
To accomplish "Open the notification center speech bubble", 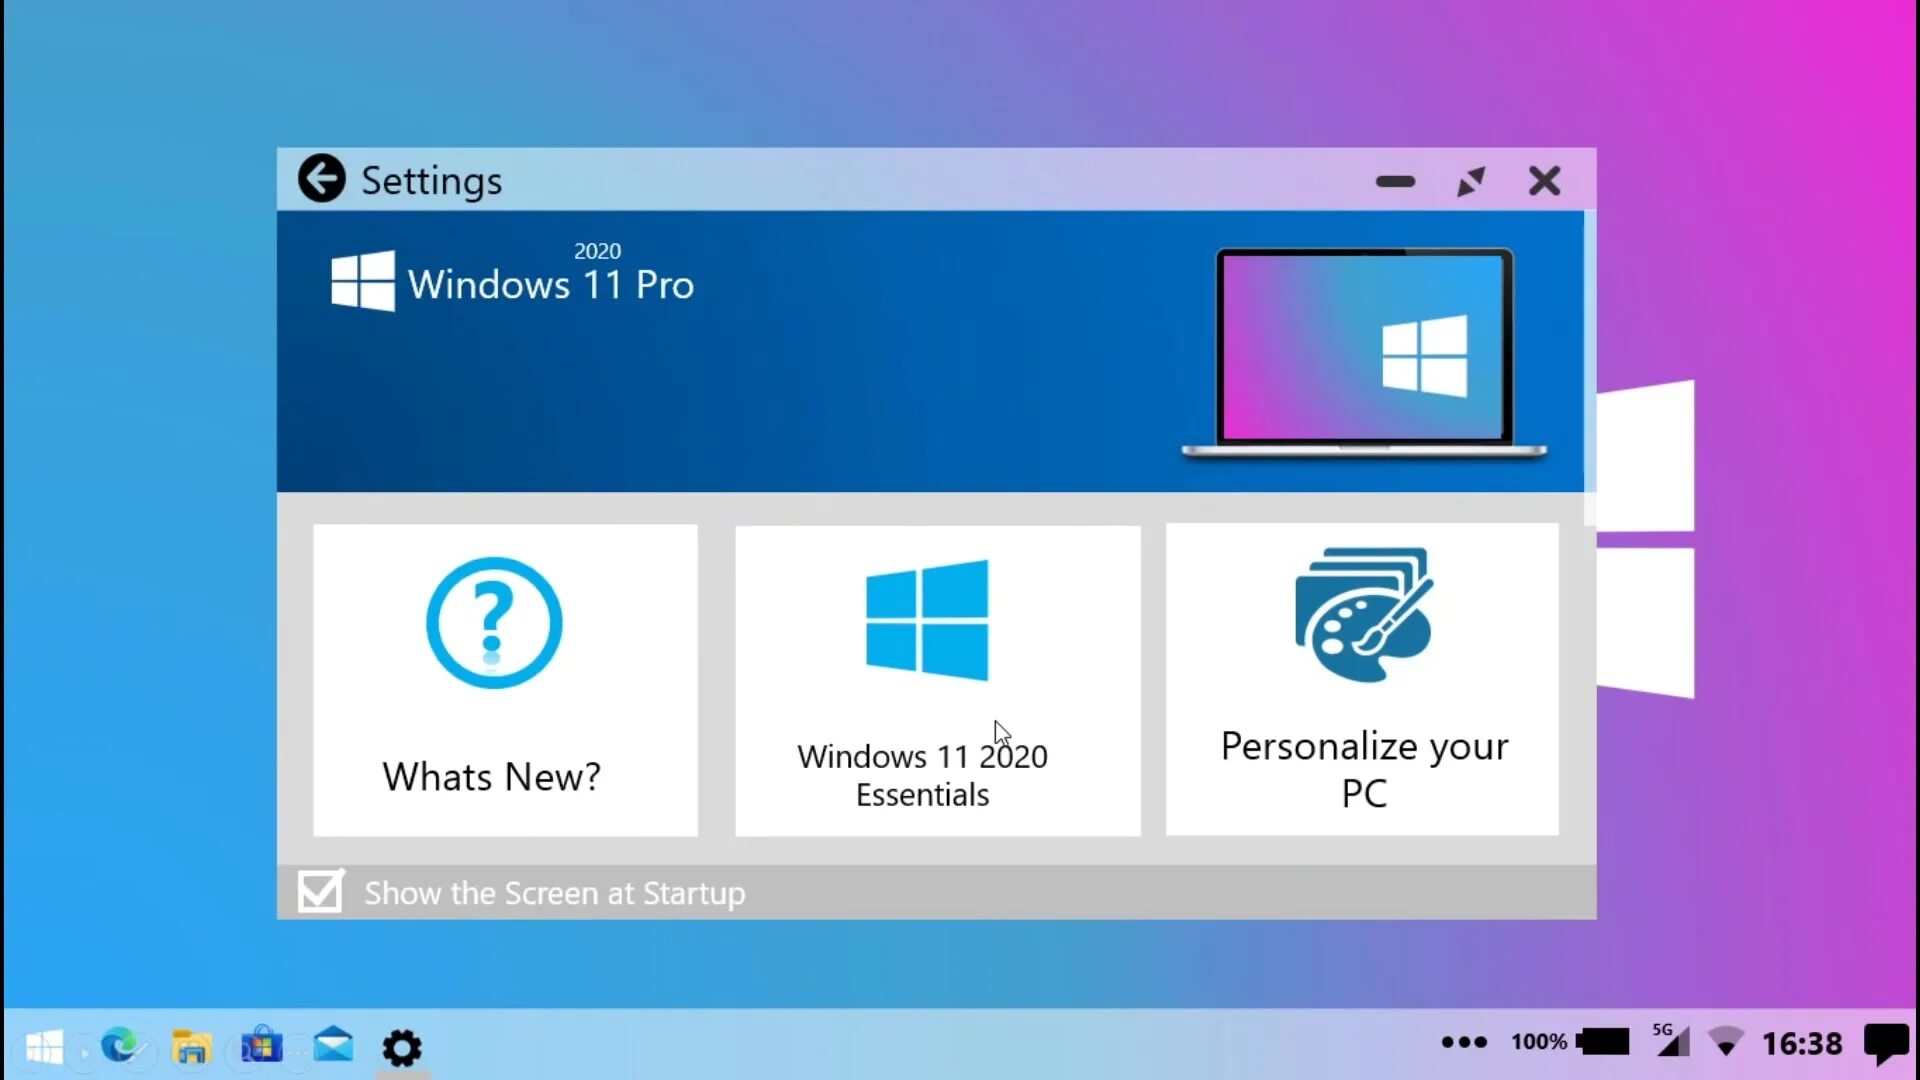I will click(1886, 1043).
